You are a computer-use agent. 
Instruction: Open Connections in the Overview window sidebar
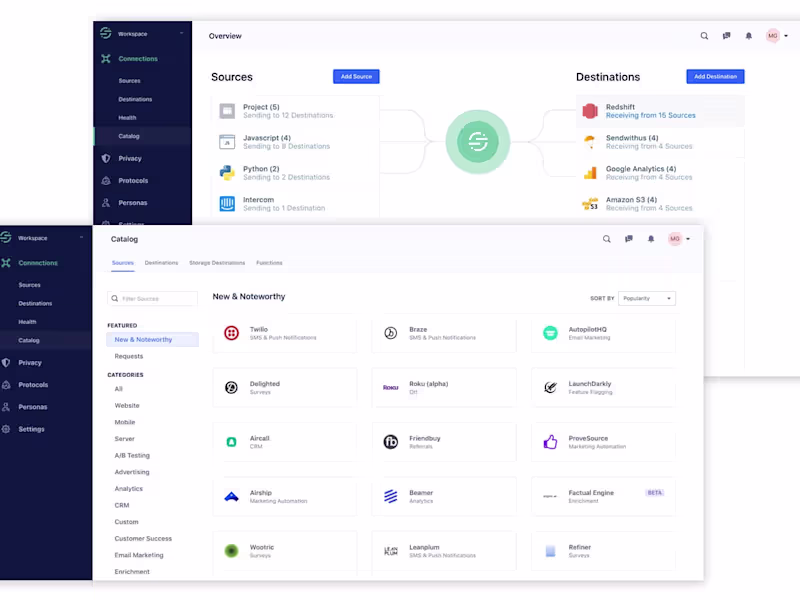coord(138,59)
